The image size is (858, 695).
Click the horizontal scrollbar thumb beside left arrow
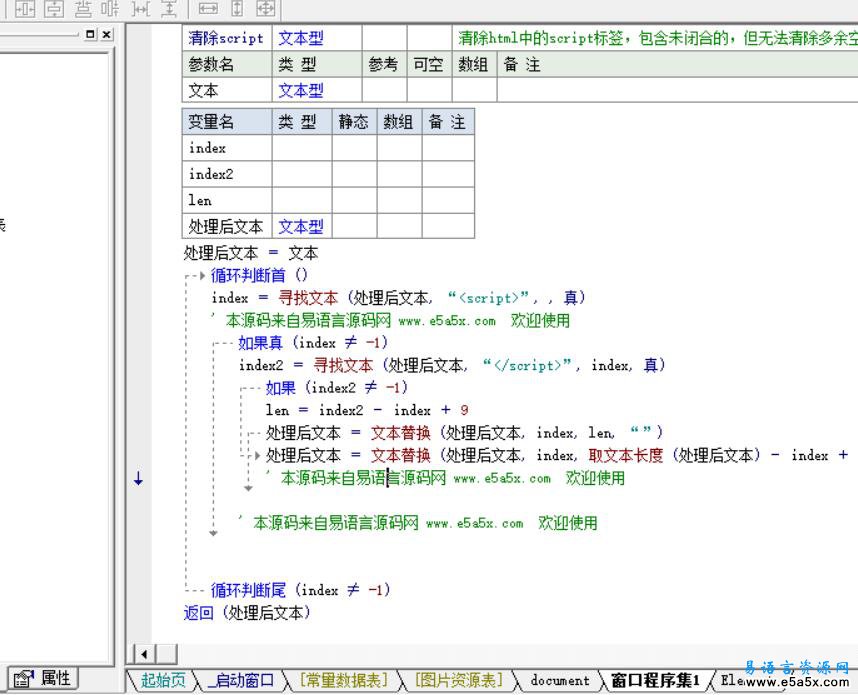pyautogui.click(x=167, y=654)
